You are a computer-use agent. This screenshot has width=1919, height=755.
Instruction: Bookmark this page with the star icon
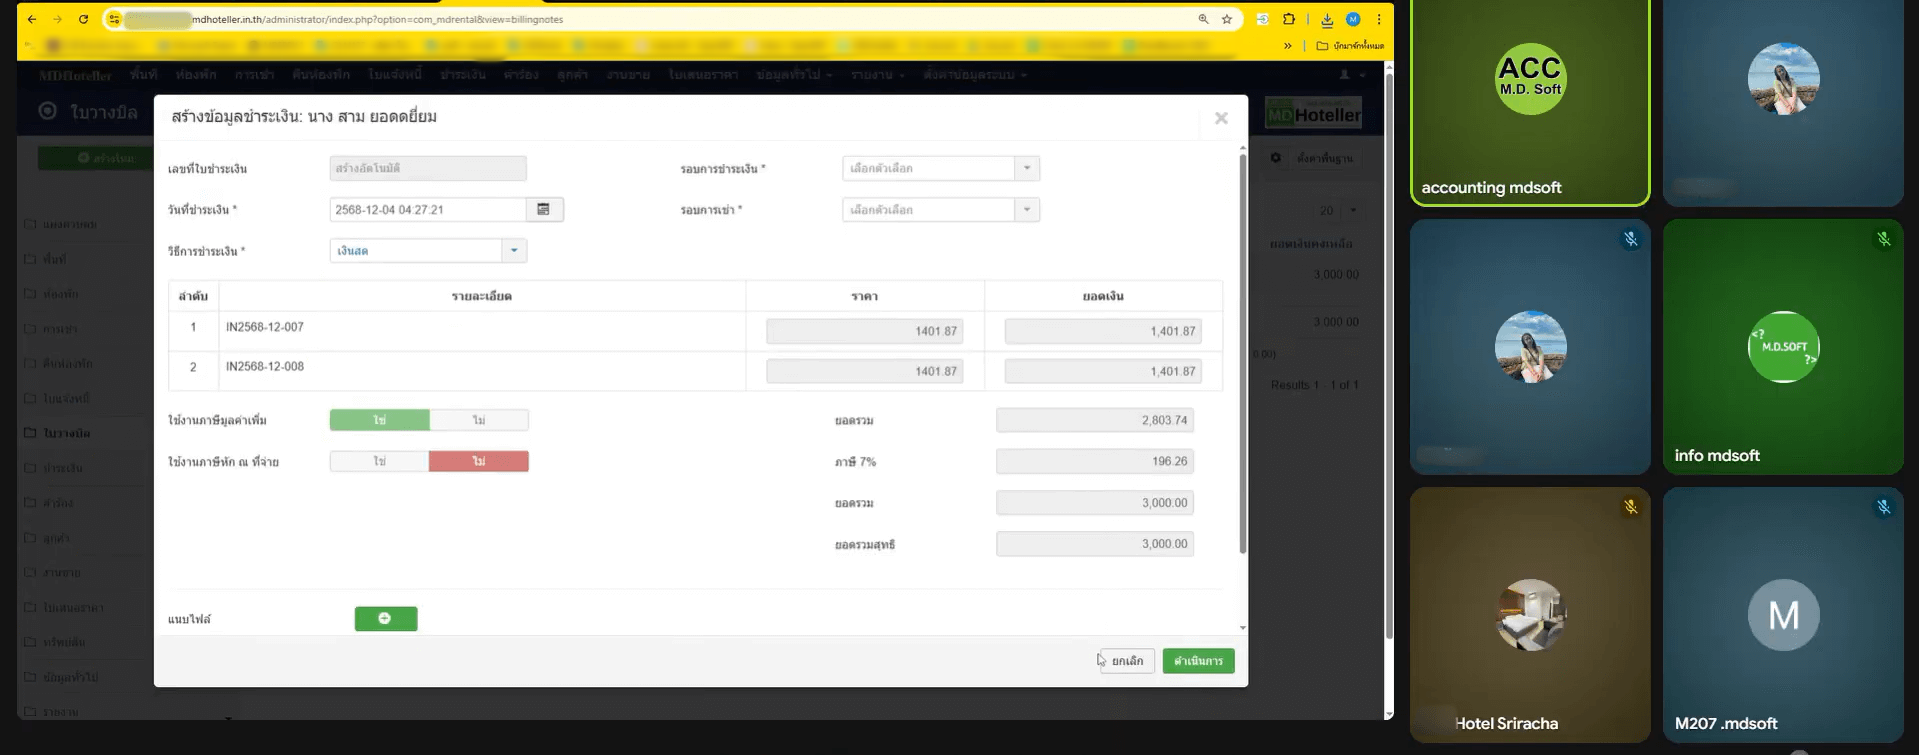click(x=1227, y=19)
